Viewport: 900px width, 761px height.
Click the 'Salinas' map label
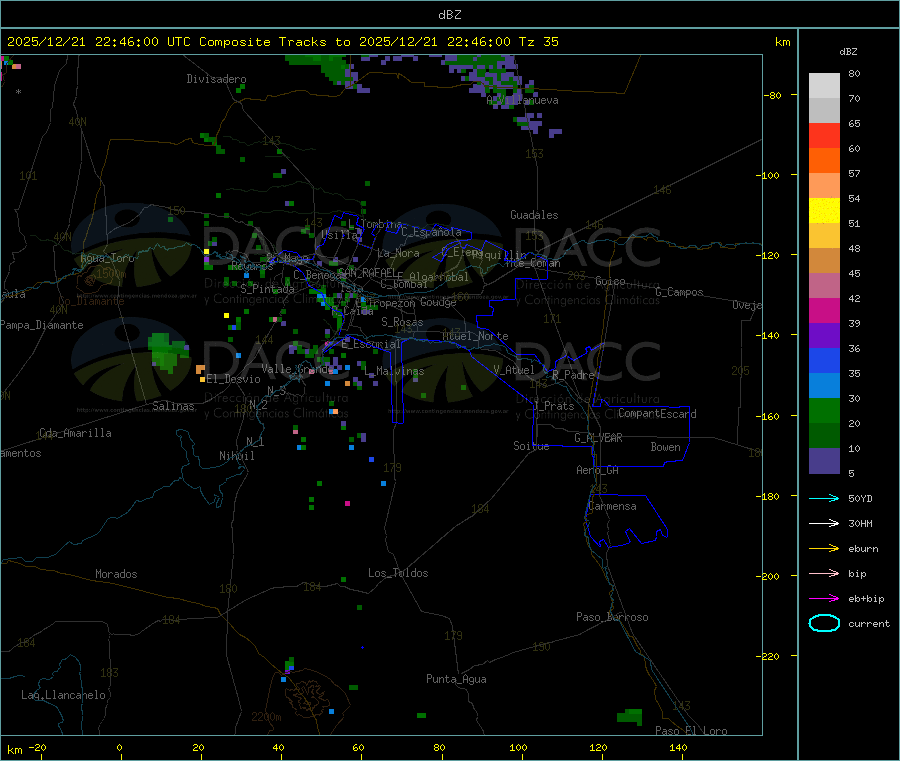[x=173, y=406]
